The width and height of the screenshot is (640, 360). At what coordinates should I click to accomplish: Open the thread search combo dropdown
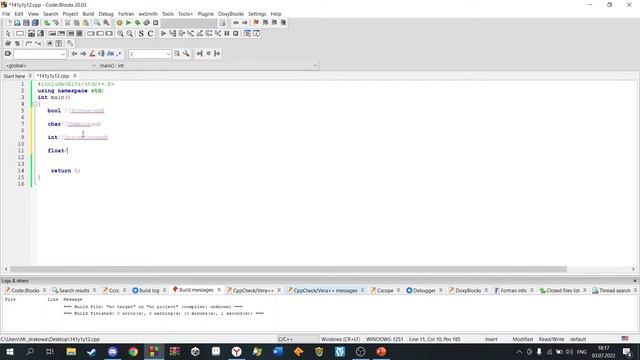[168, 54]
